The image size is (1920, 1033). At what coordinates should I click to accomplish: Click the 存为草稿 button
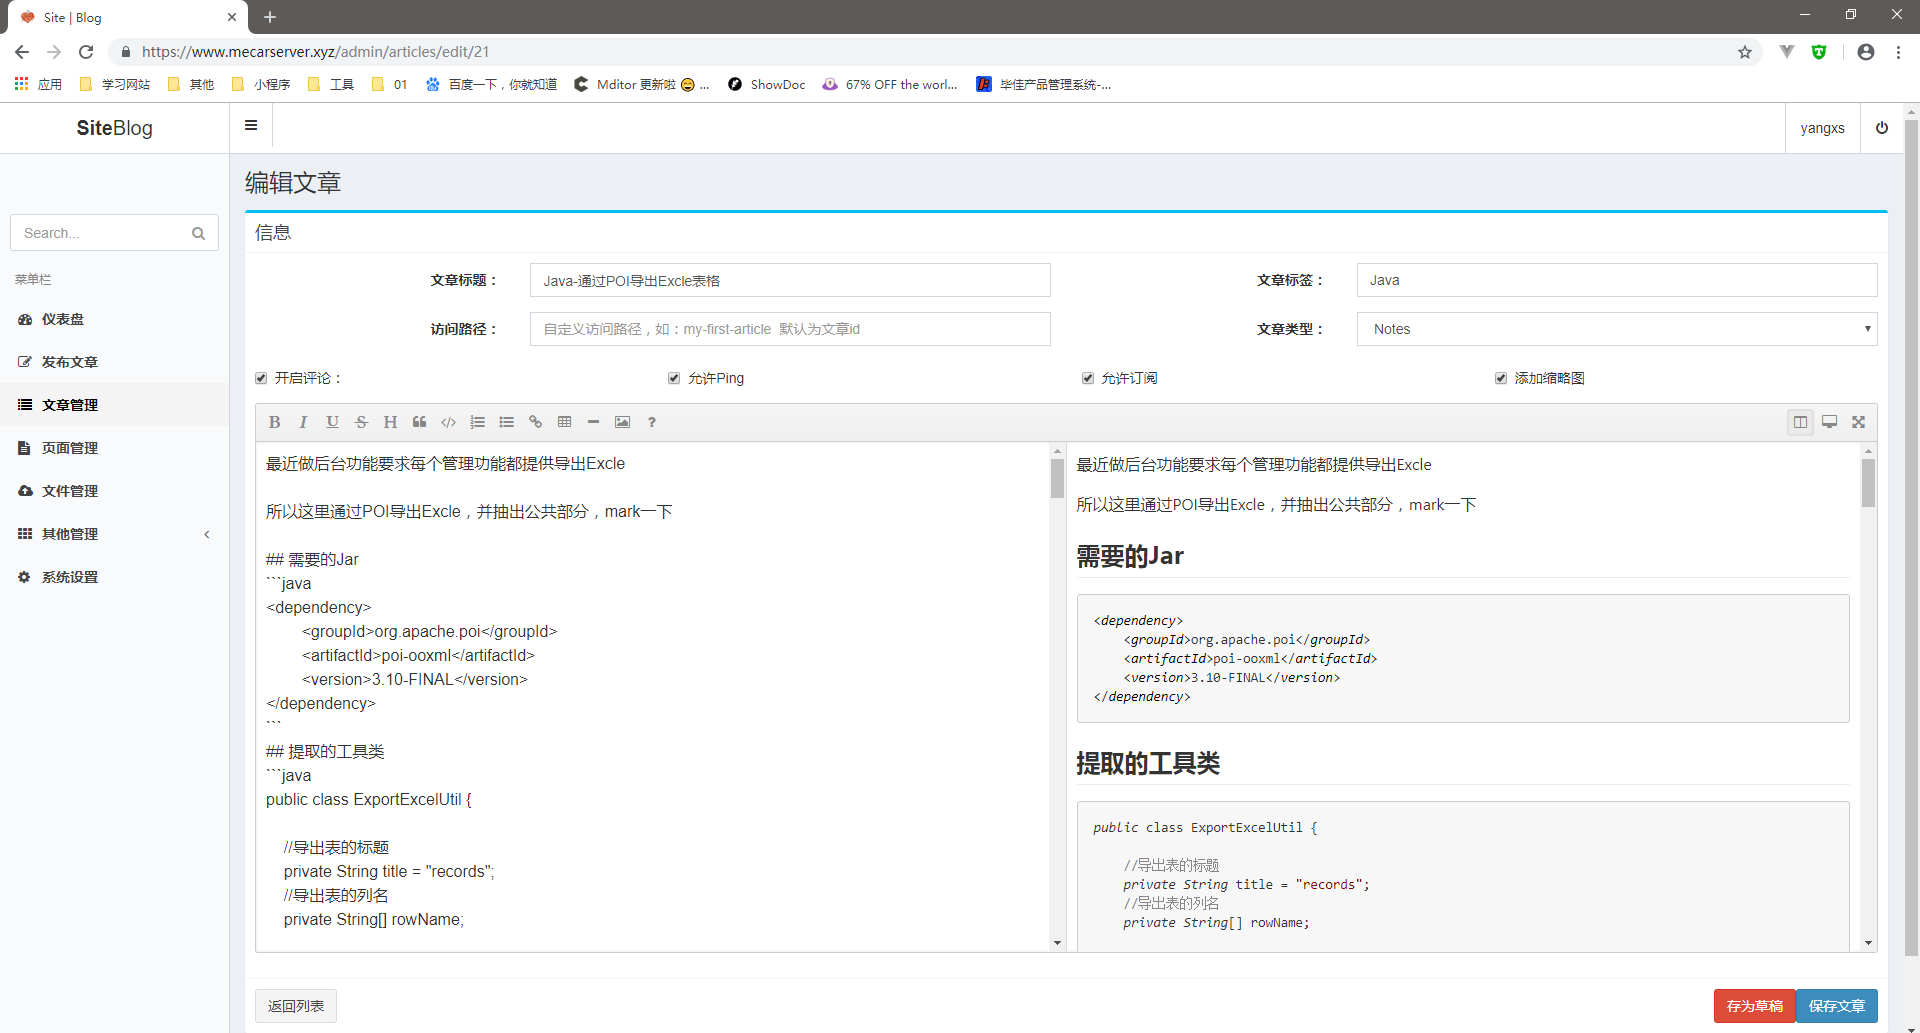[1754, 1006]
